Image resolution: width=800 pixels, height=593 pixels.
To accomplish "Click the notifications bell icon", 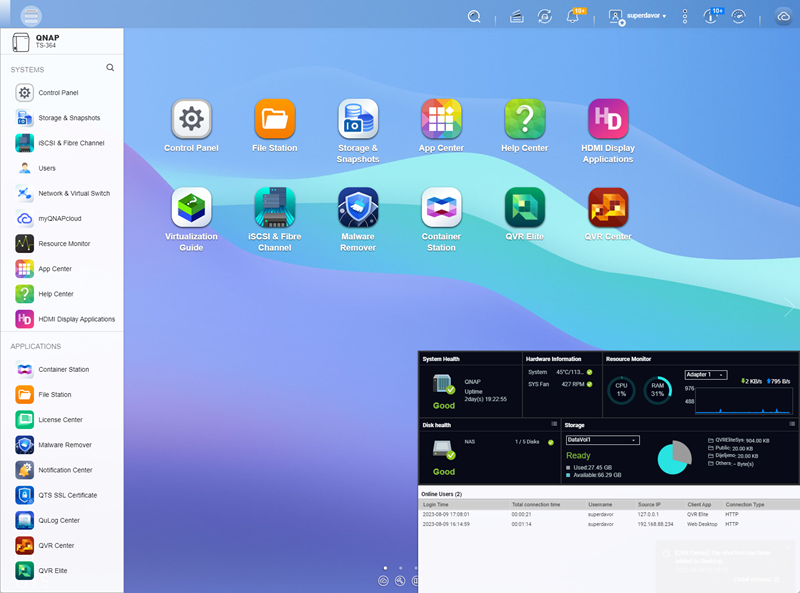I will [x=573, y=17].
